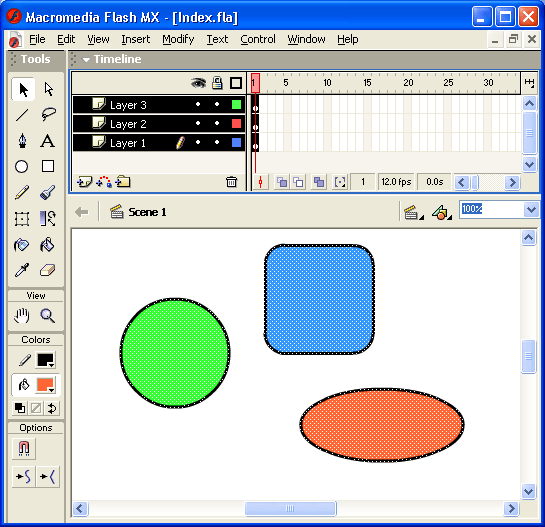
Task: Select the Oval tool
Action: (22, 167)
